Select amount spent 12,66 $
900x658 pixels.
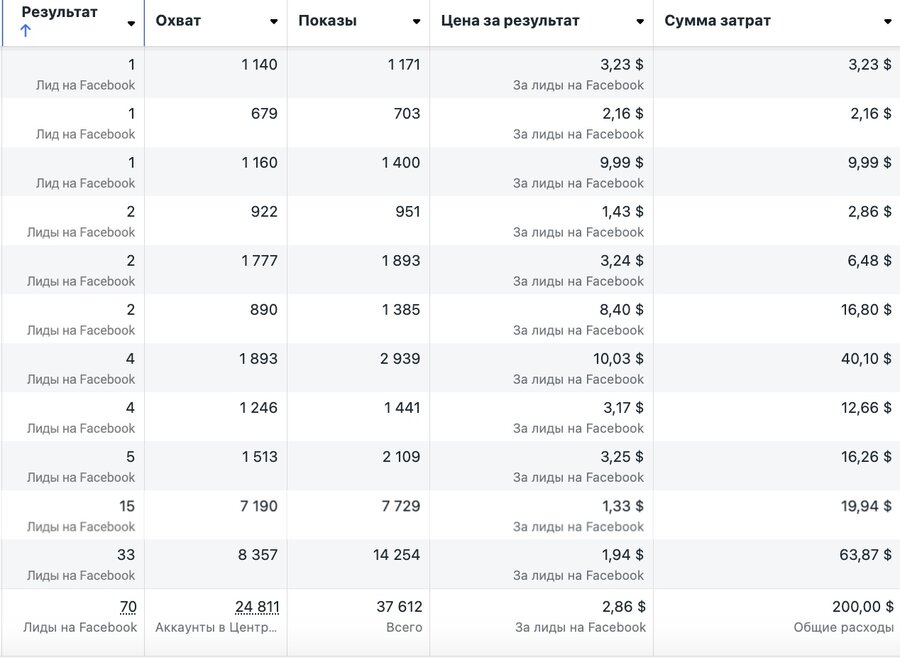tap(867, 408)
